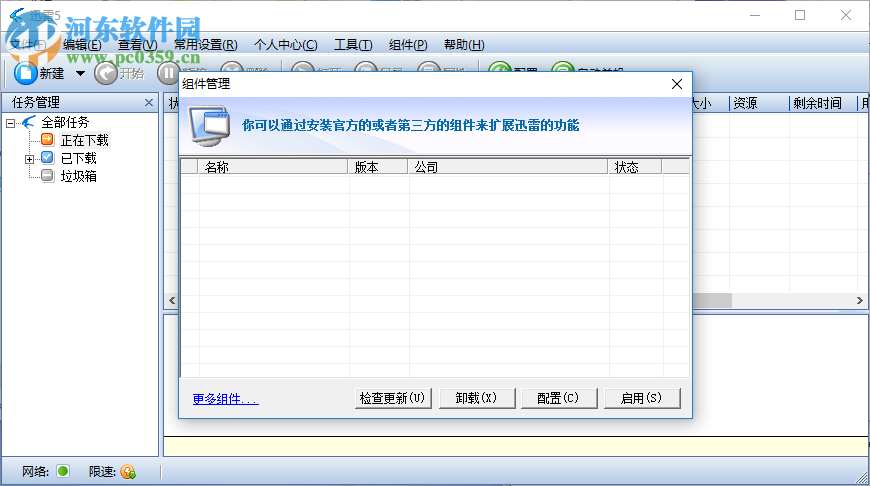The image size is (870, 486).
Task: Select 垃圾箱 in the task tree
Action: click(x=78, y=176)
